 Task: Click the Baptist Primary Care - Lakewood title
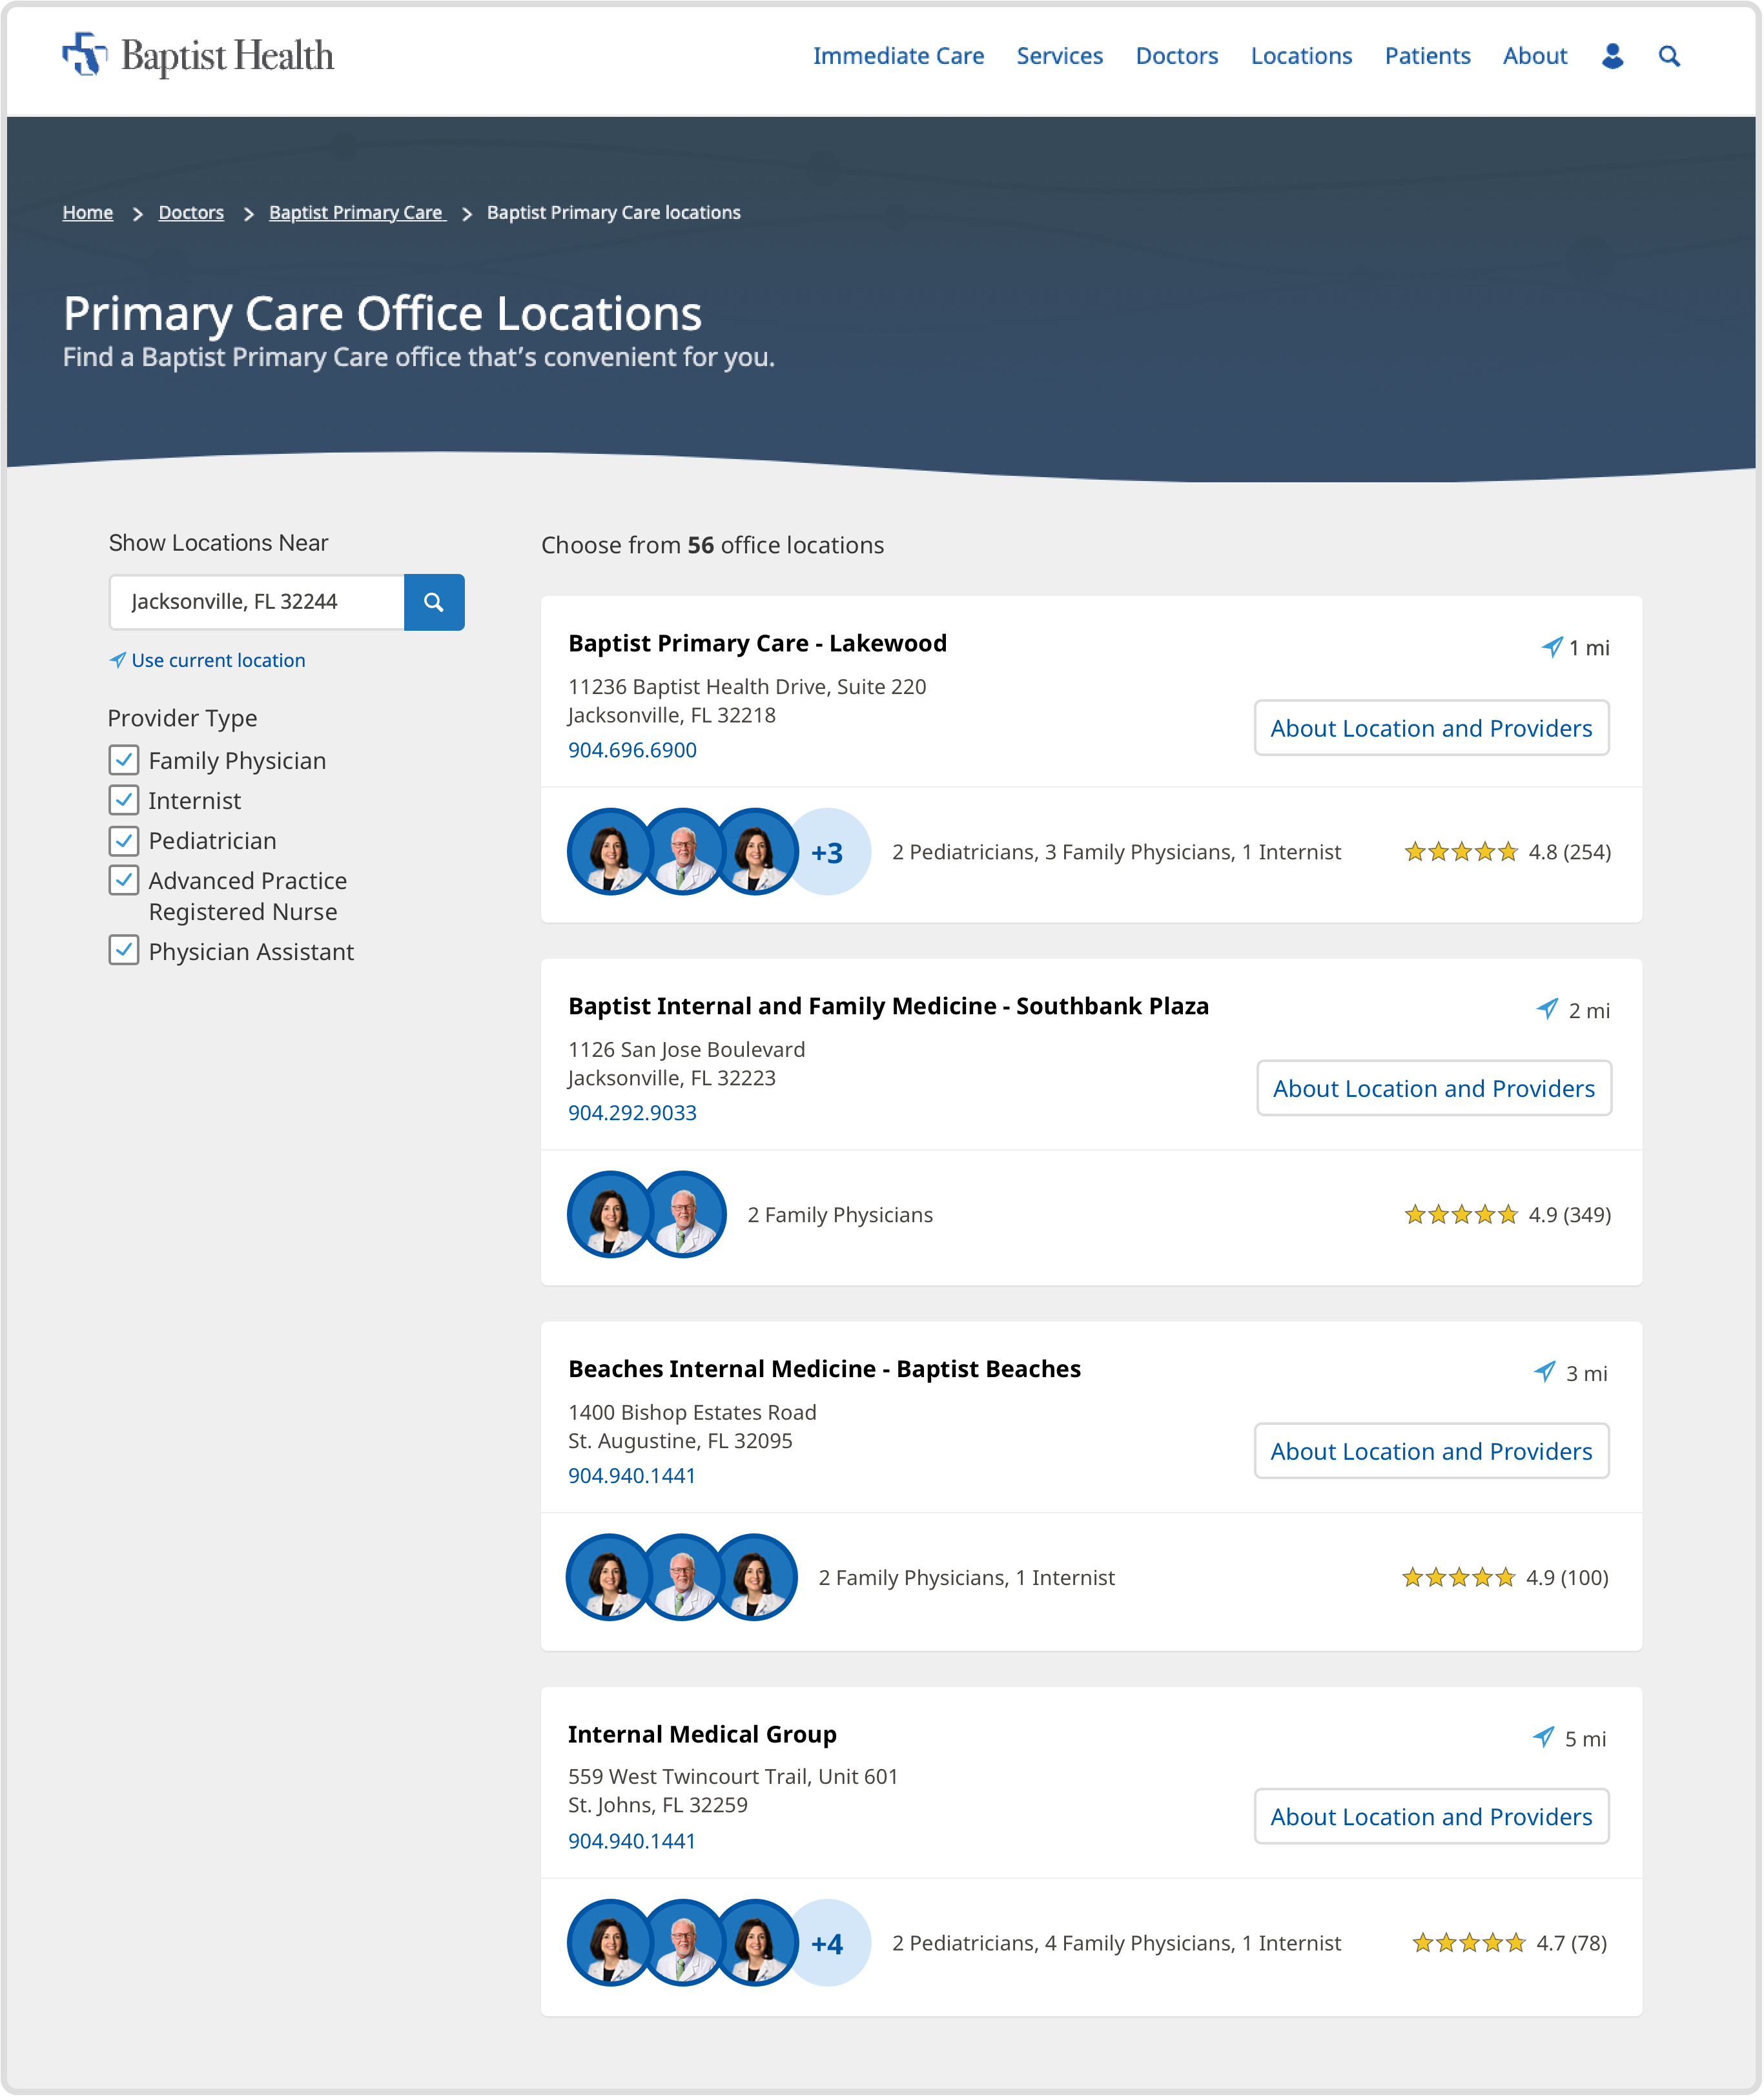click(x=758, y=643)
